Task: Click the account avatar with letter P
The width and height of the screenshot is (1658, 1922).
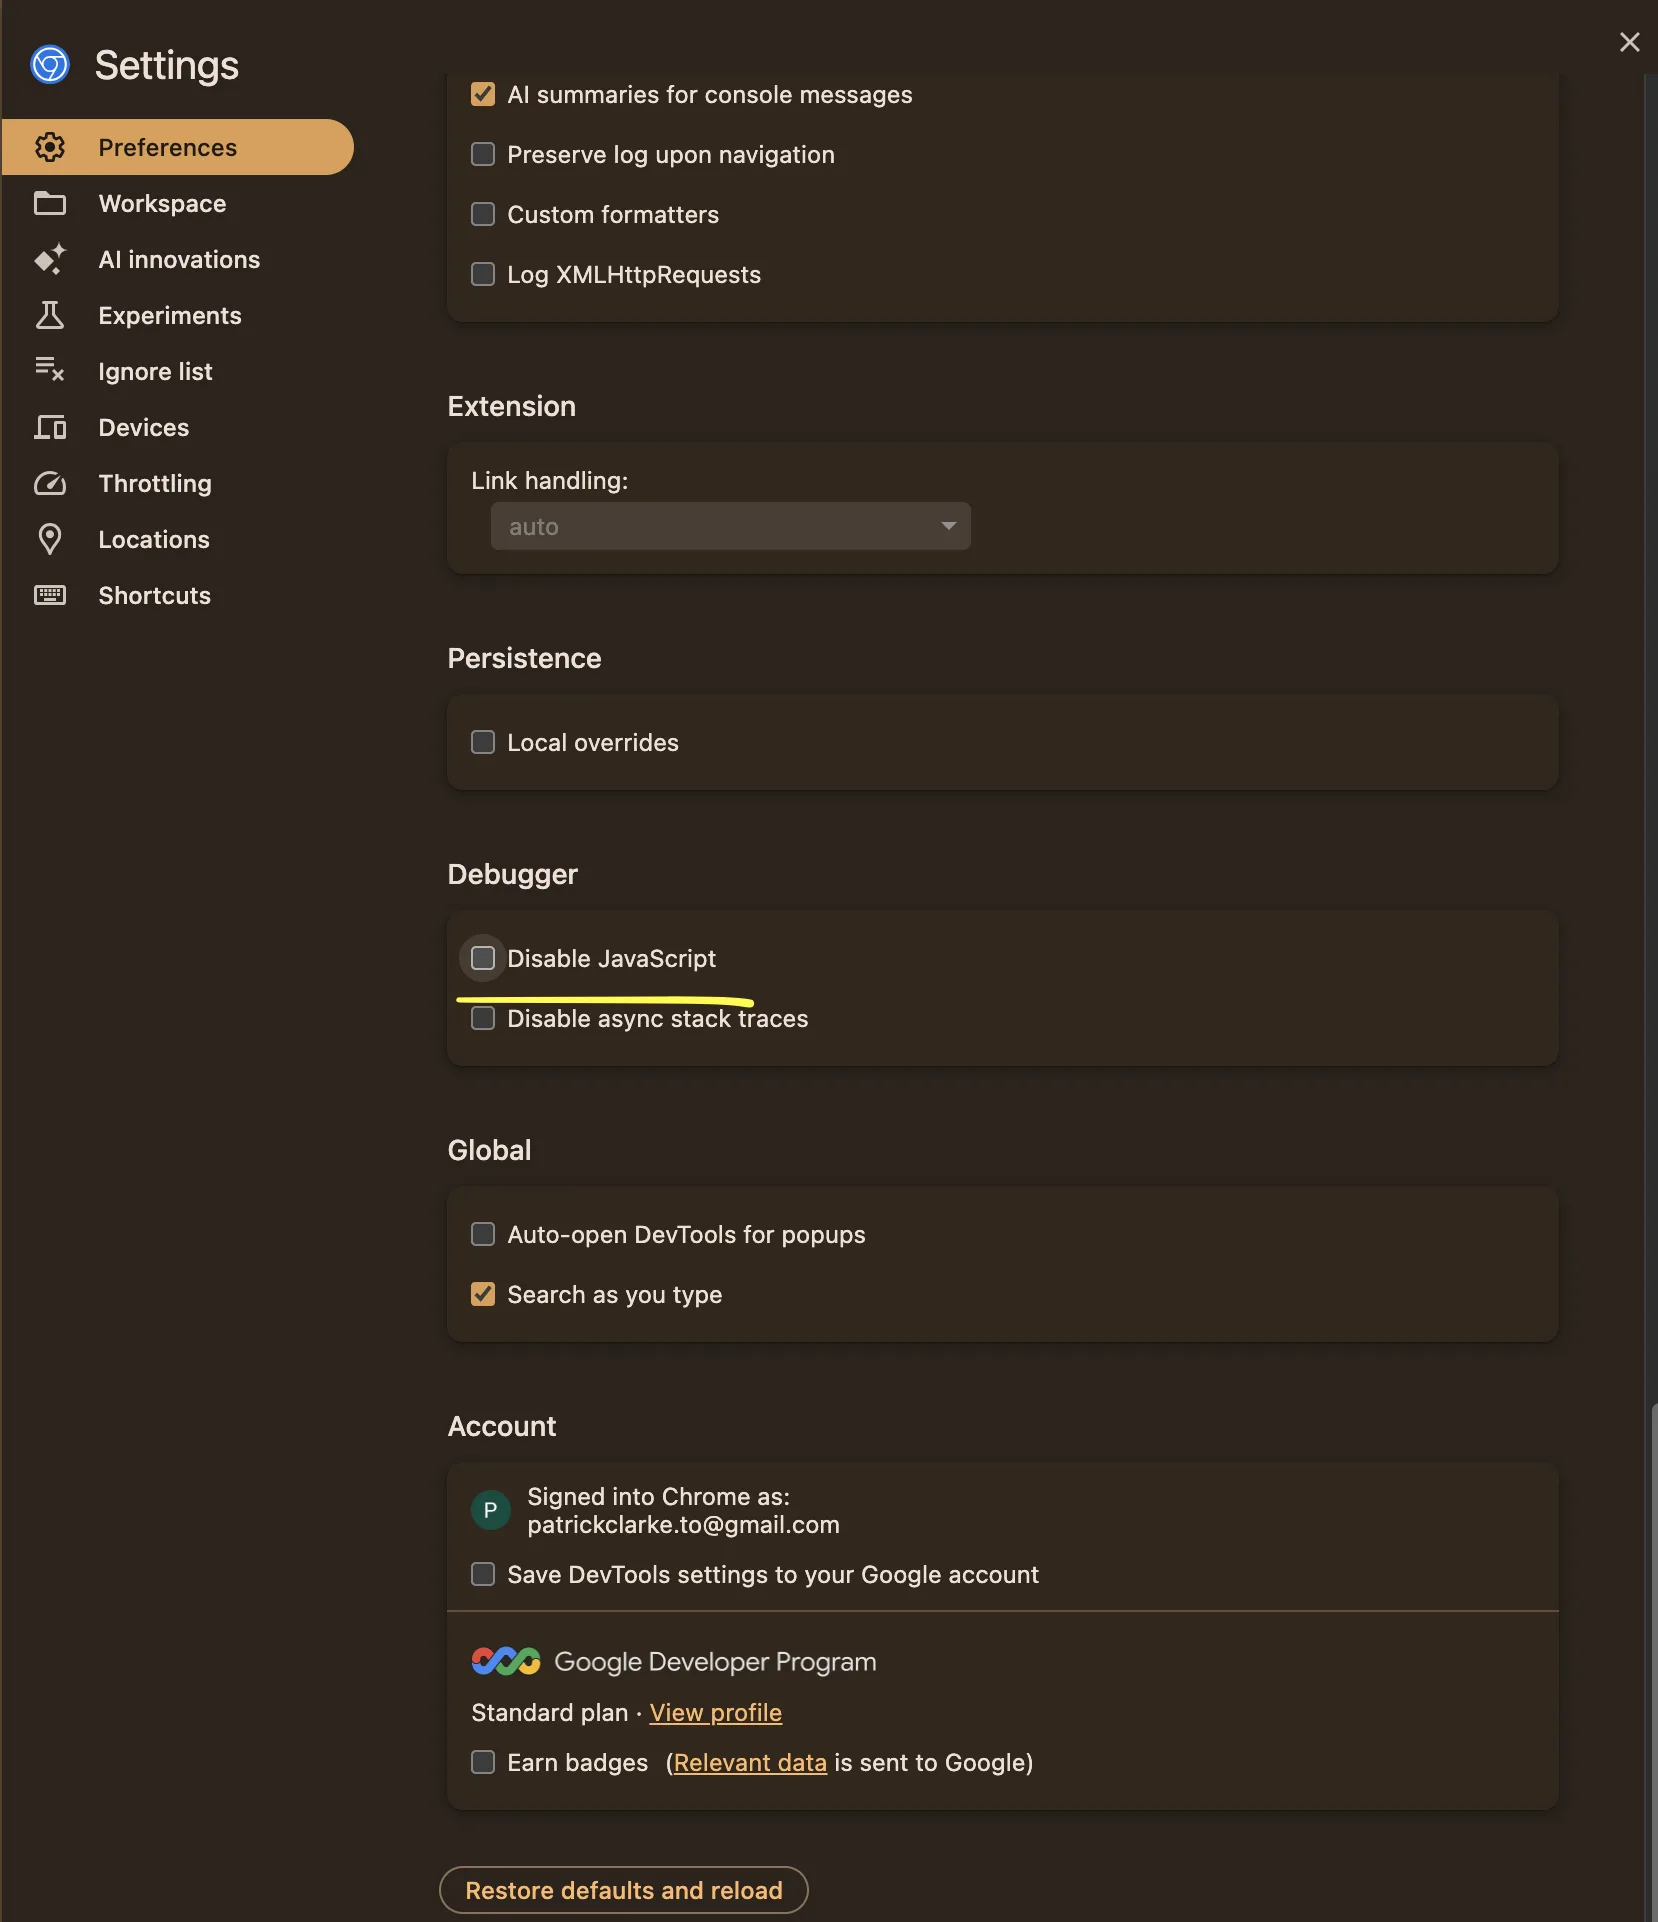Action: (x=490, y=1510)
